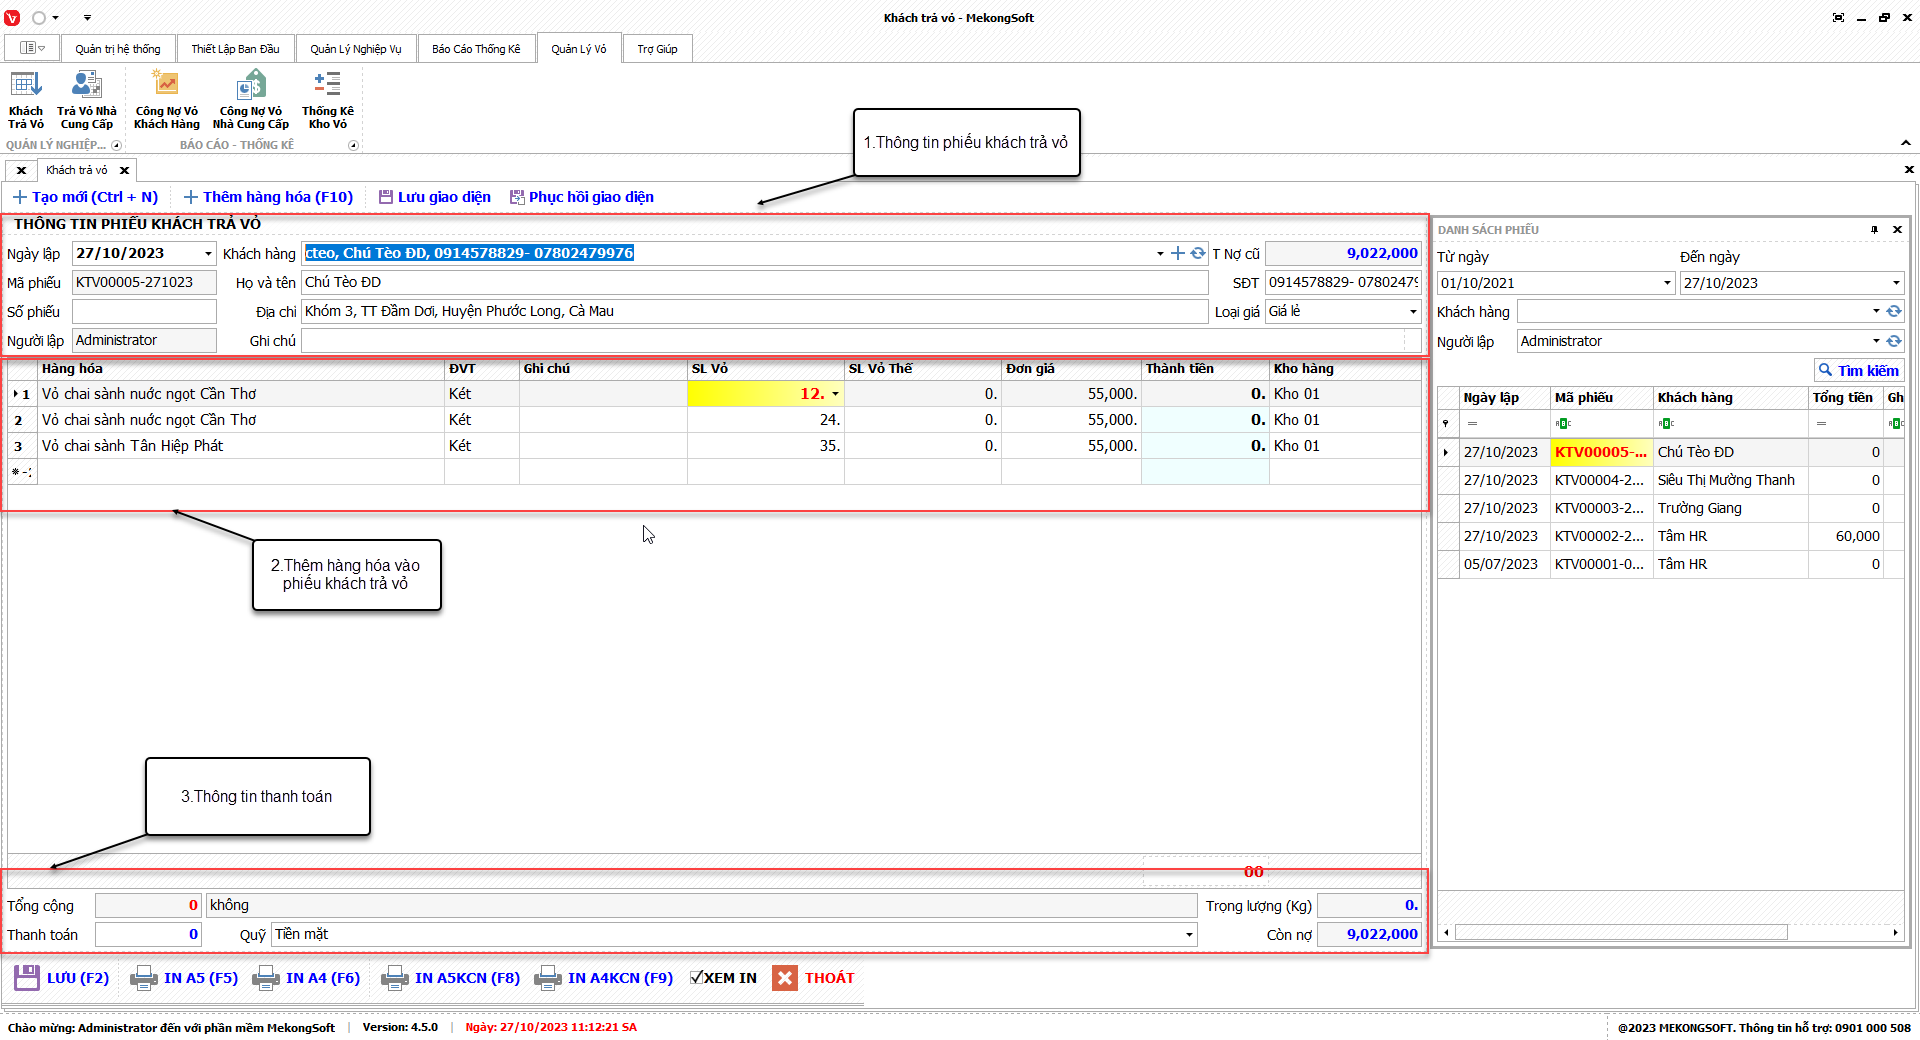
Task: Open Trả Vỏ Nhà Cung Cấp icon
Action: 87,100
